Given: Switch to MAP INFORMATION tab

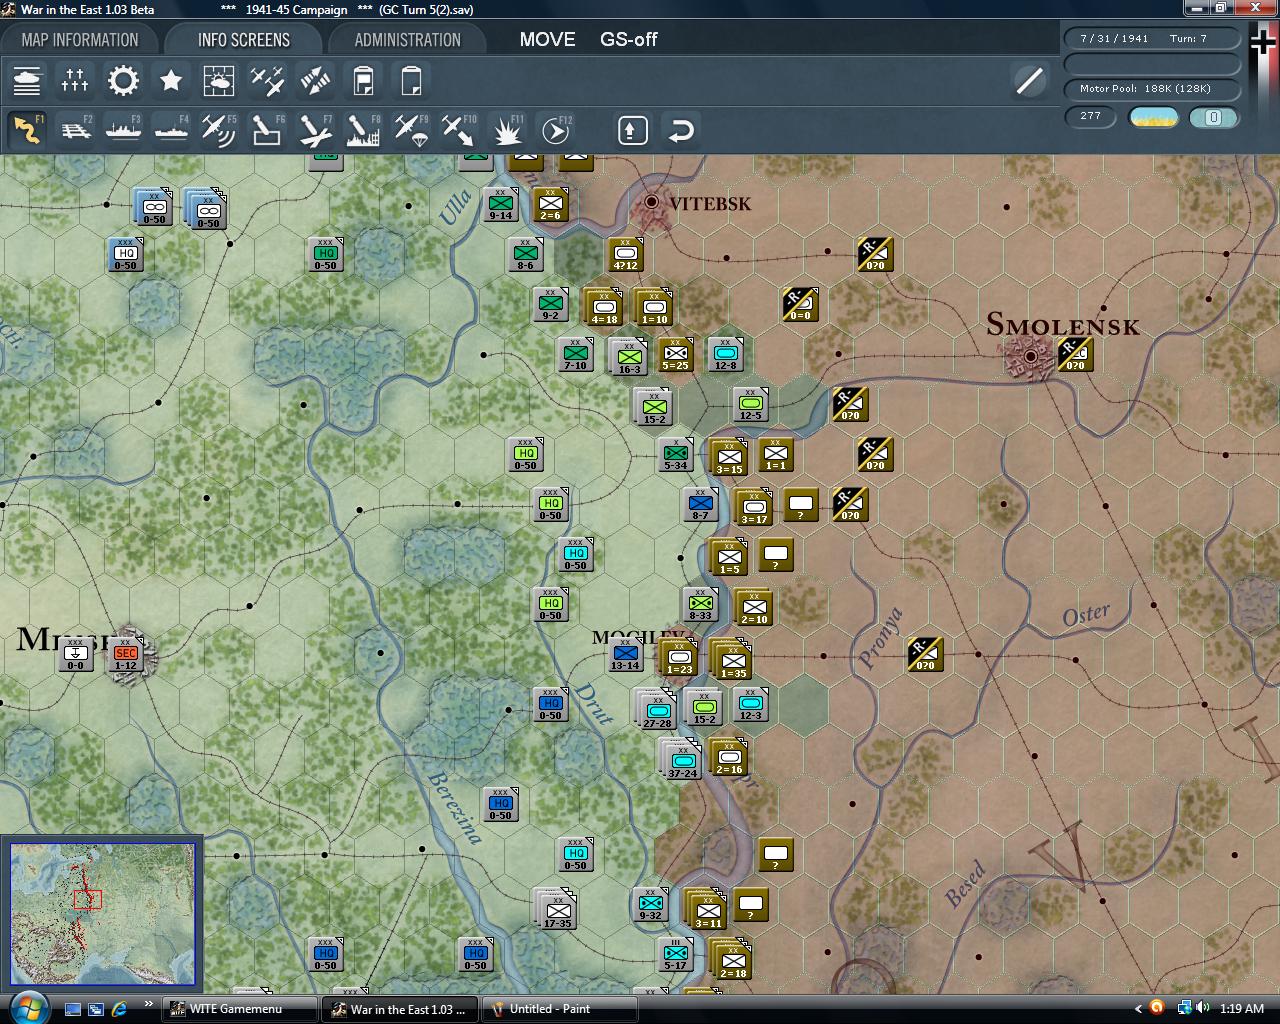Looking at the screenshot, I should tap(80, 40).
